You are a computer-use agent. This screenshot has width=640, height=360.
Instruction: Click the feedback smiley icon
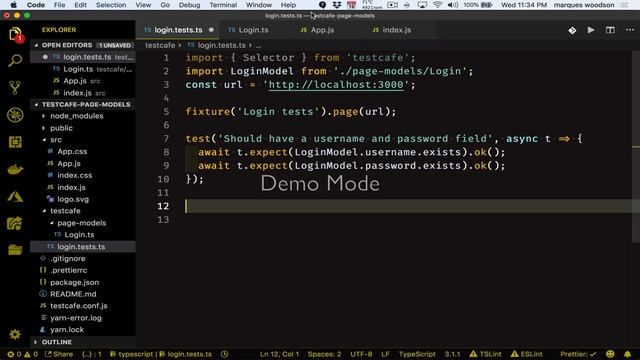610,354
